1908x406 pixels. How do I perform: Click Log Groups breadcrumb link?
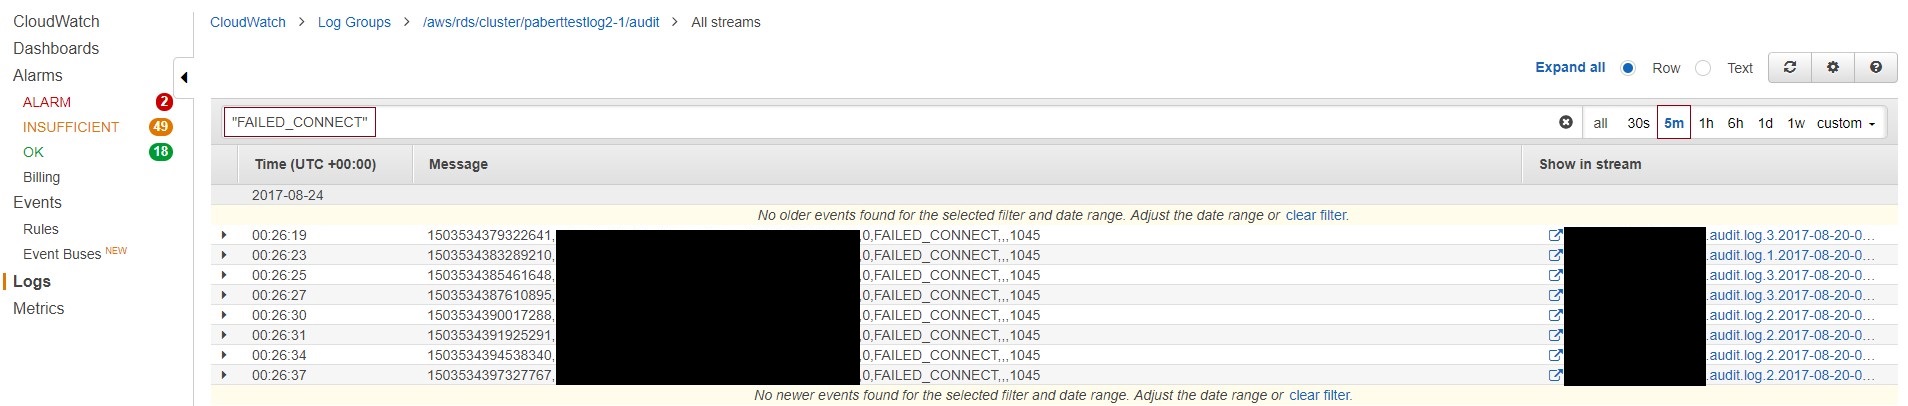(354, 22)
